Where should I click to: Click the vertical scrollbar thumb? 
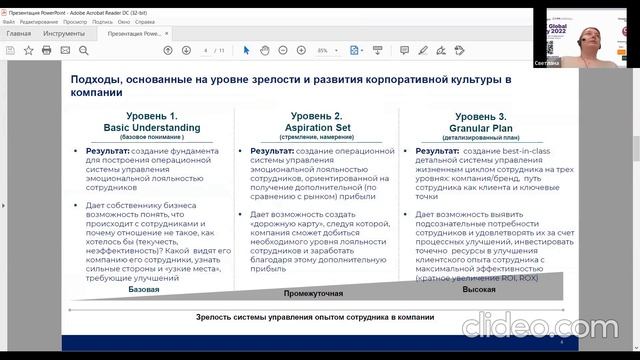(636, 149)
